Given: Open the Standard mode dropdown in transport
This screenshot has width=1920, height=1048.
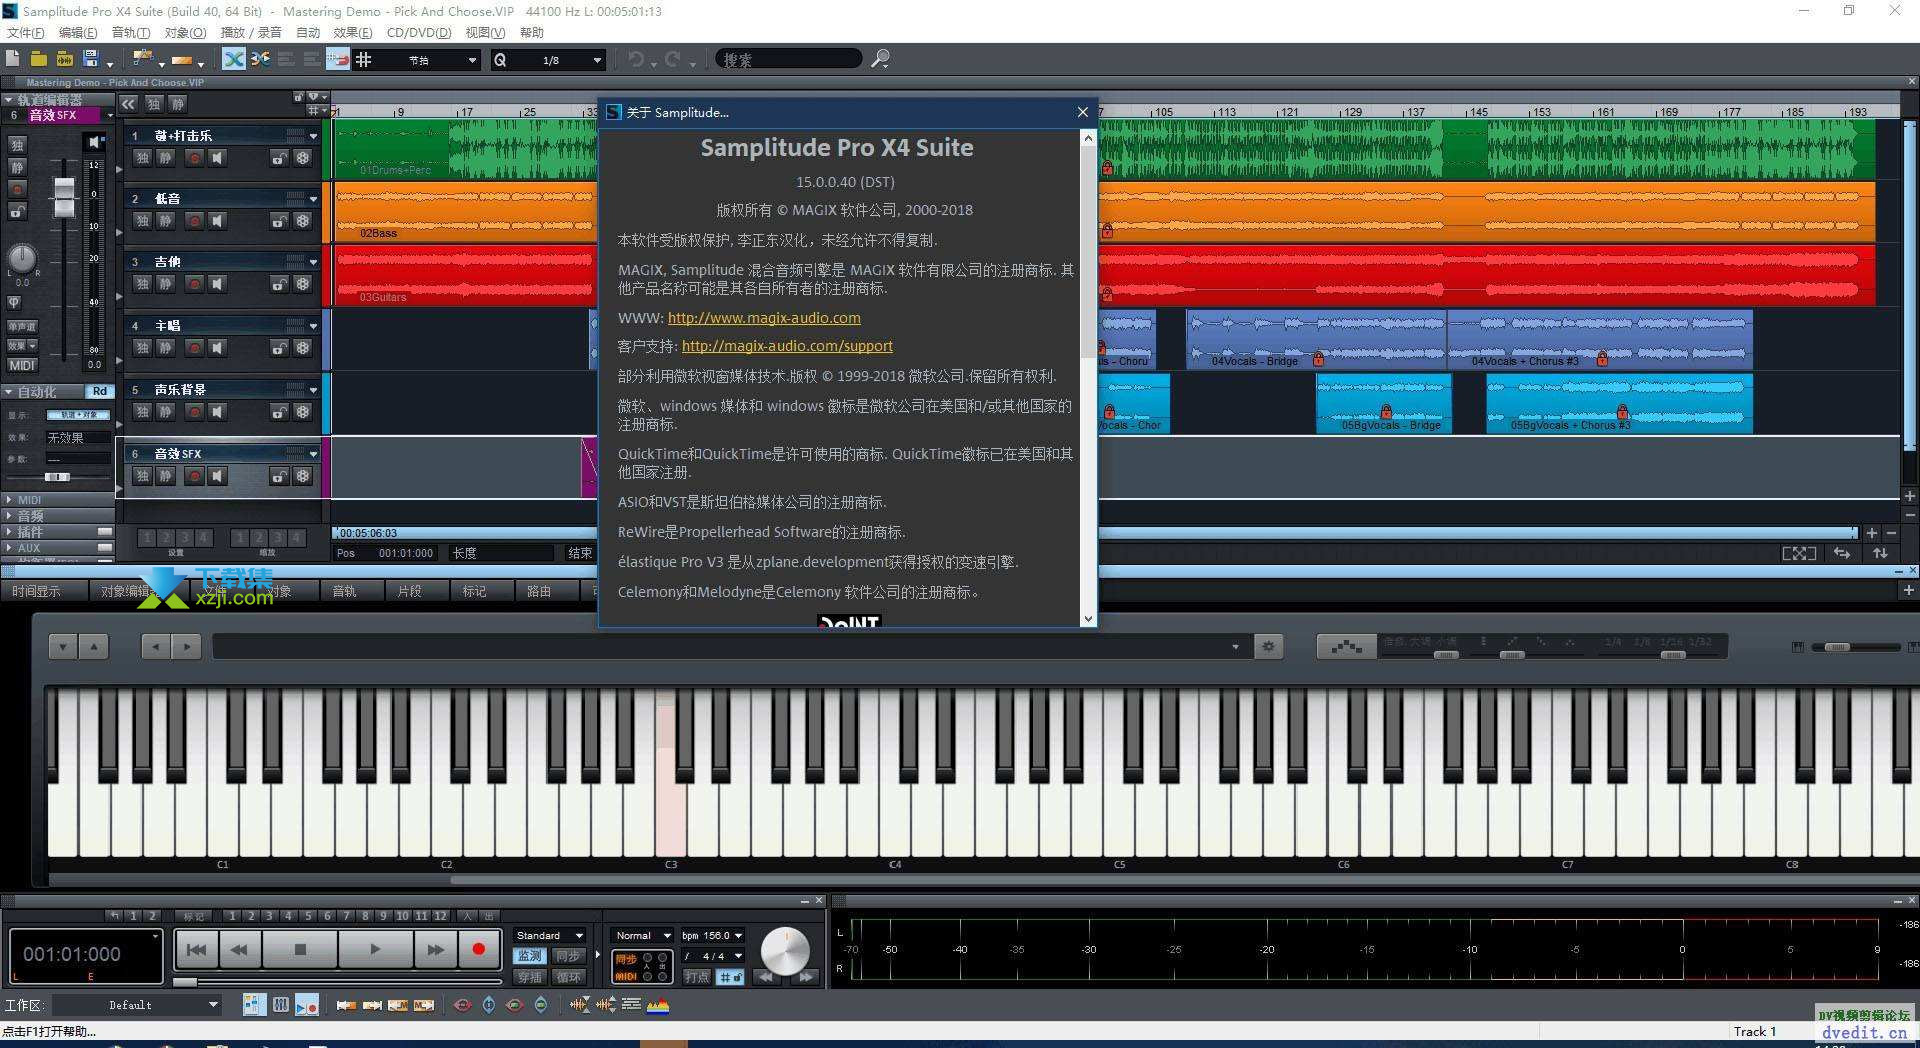Looking at the screenshot, I should [549, 935].
